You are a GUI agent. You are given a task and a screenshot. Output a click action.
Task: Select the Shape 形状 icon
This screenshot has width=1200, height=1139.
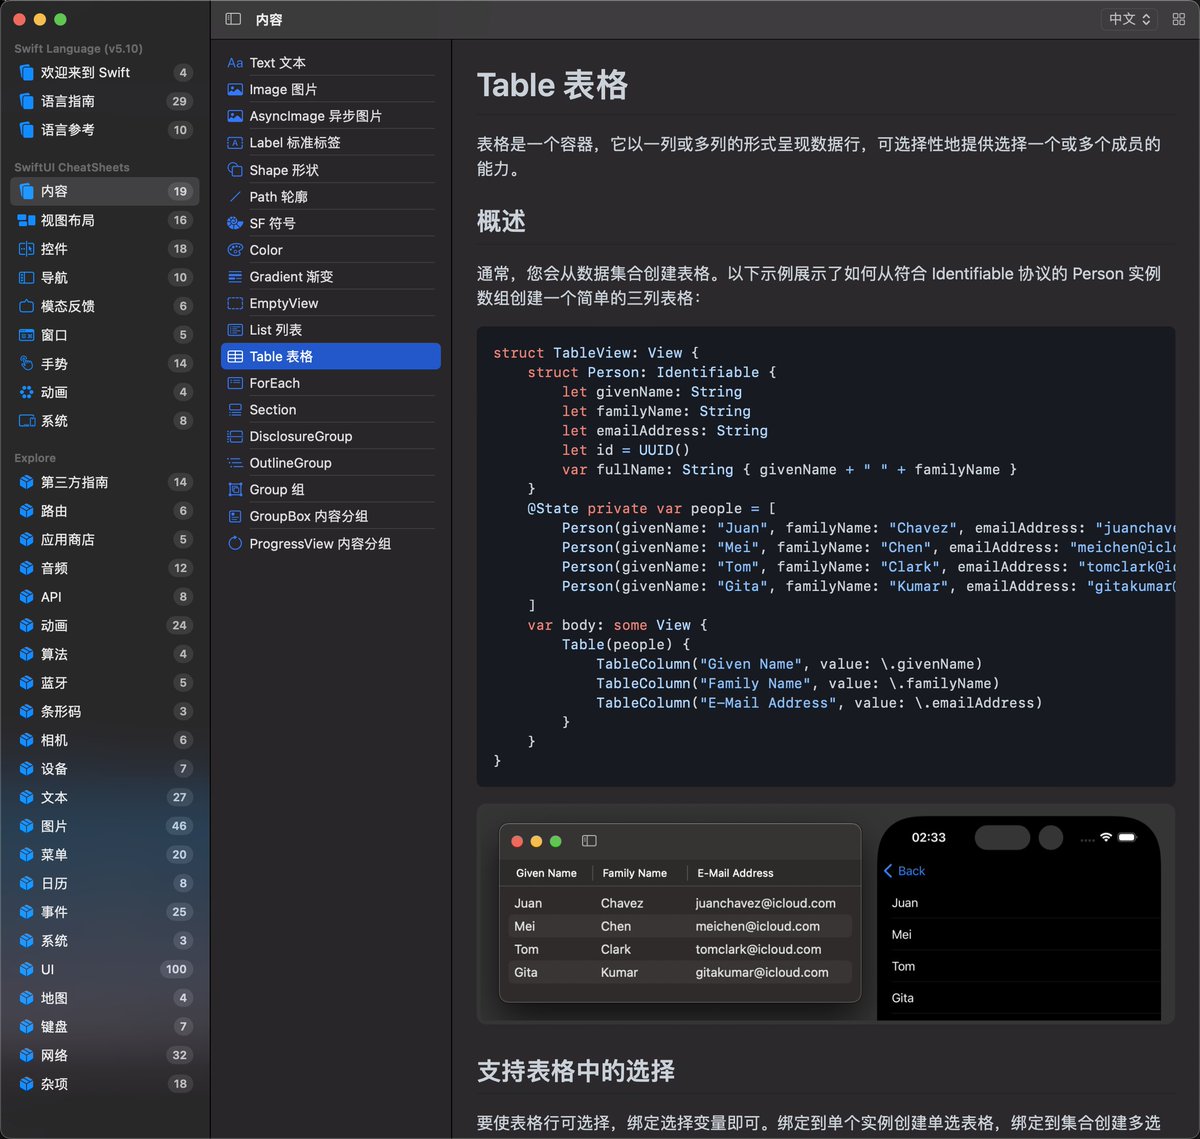click(235, 169)
